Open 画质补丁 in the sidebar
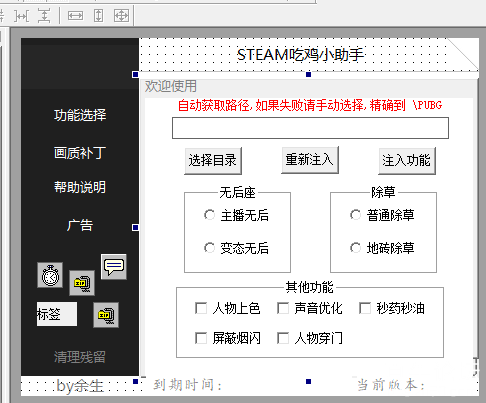 click(80, 153)
